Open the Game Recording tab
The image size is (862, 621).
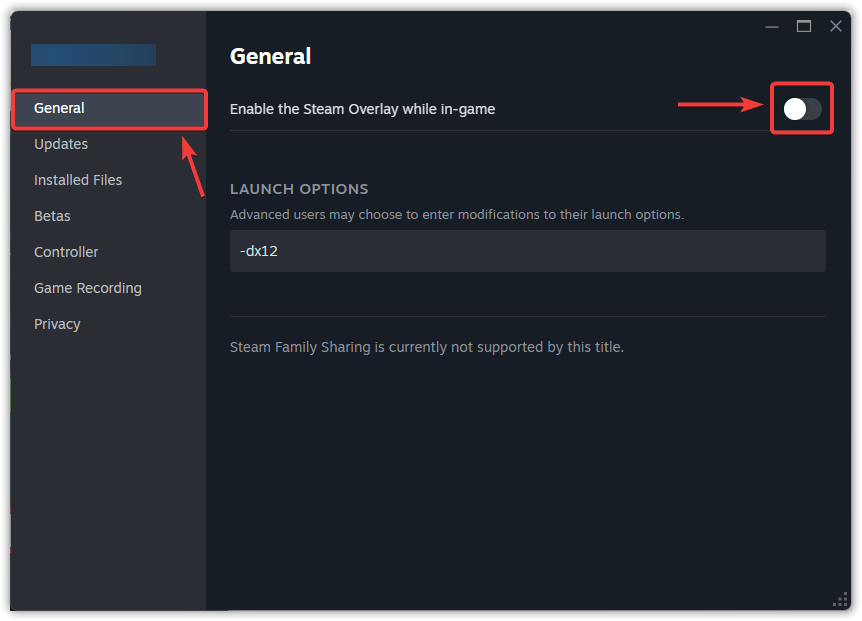[88, 288]
